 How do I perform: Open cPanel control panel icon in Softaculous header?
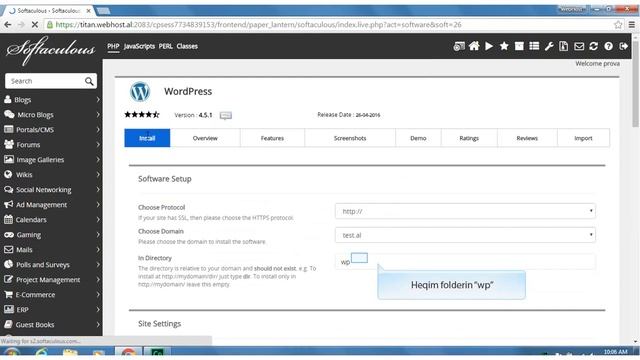coord(459,47)
